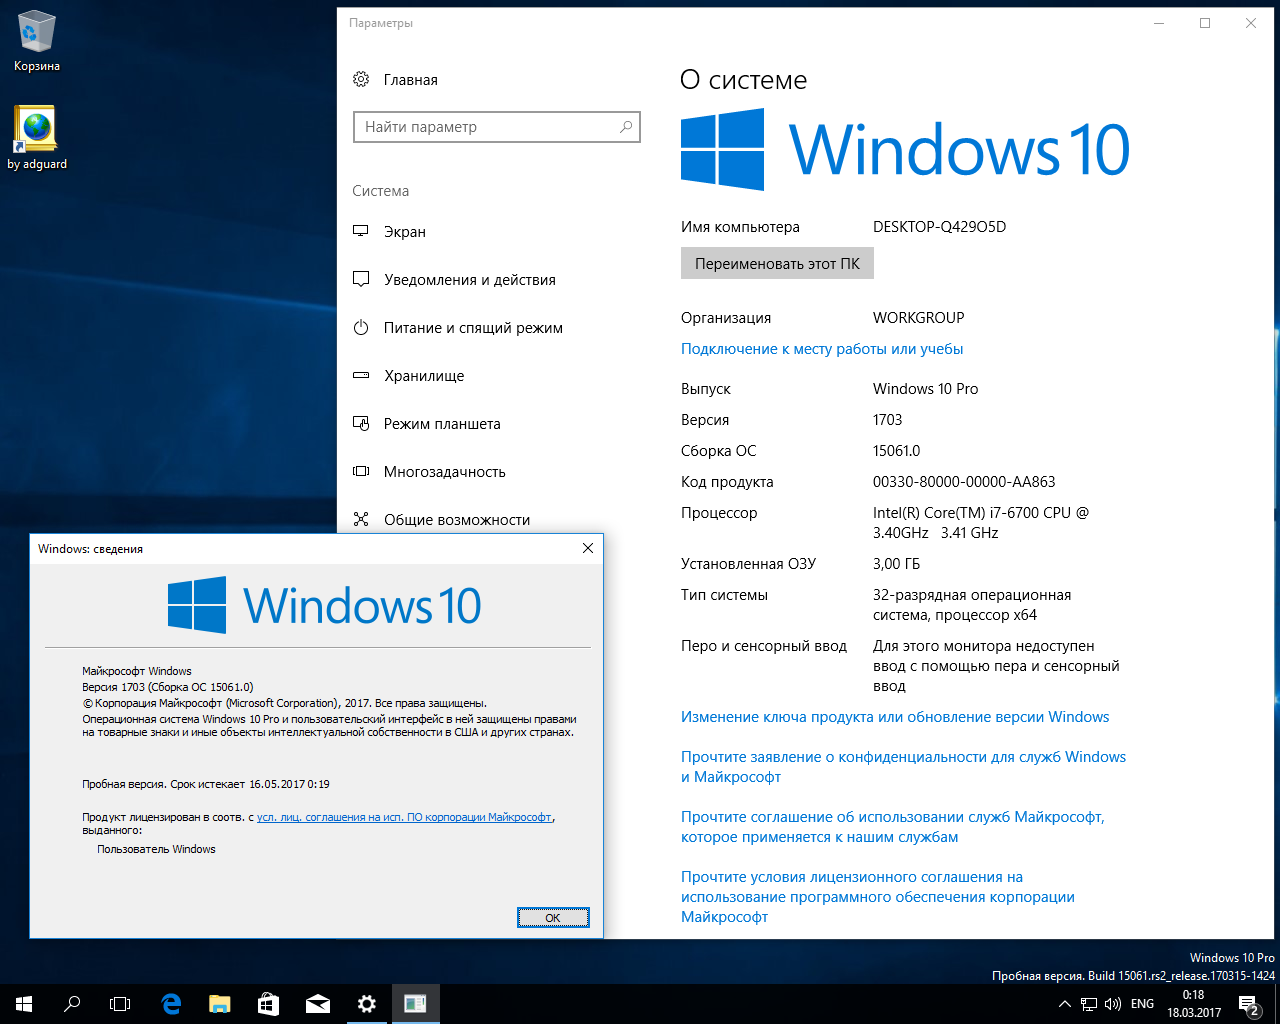
Task: Click the WORKGROUP organization value
Action: pyautogui.click(x=918, y=318)
